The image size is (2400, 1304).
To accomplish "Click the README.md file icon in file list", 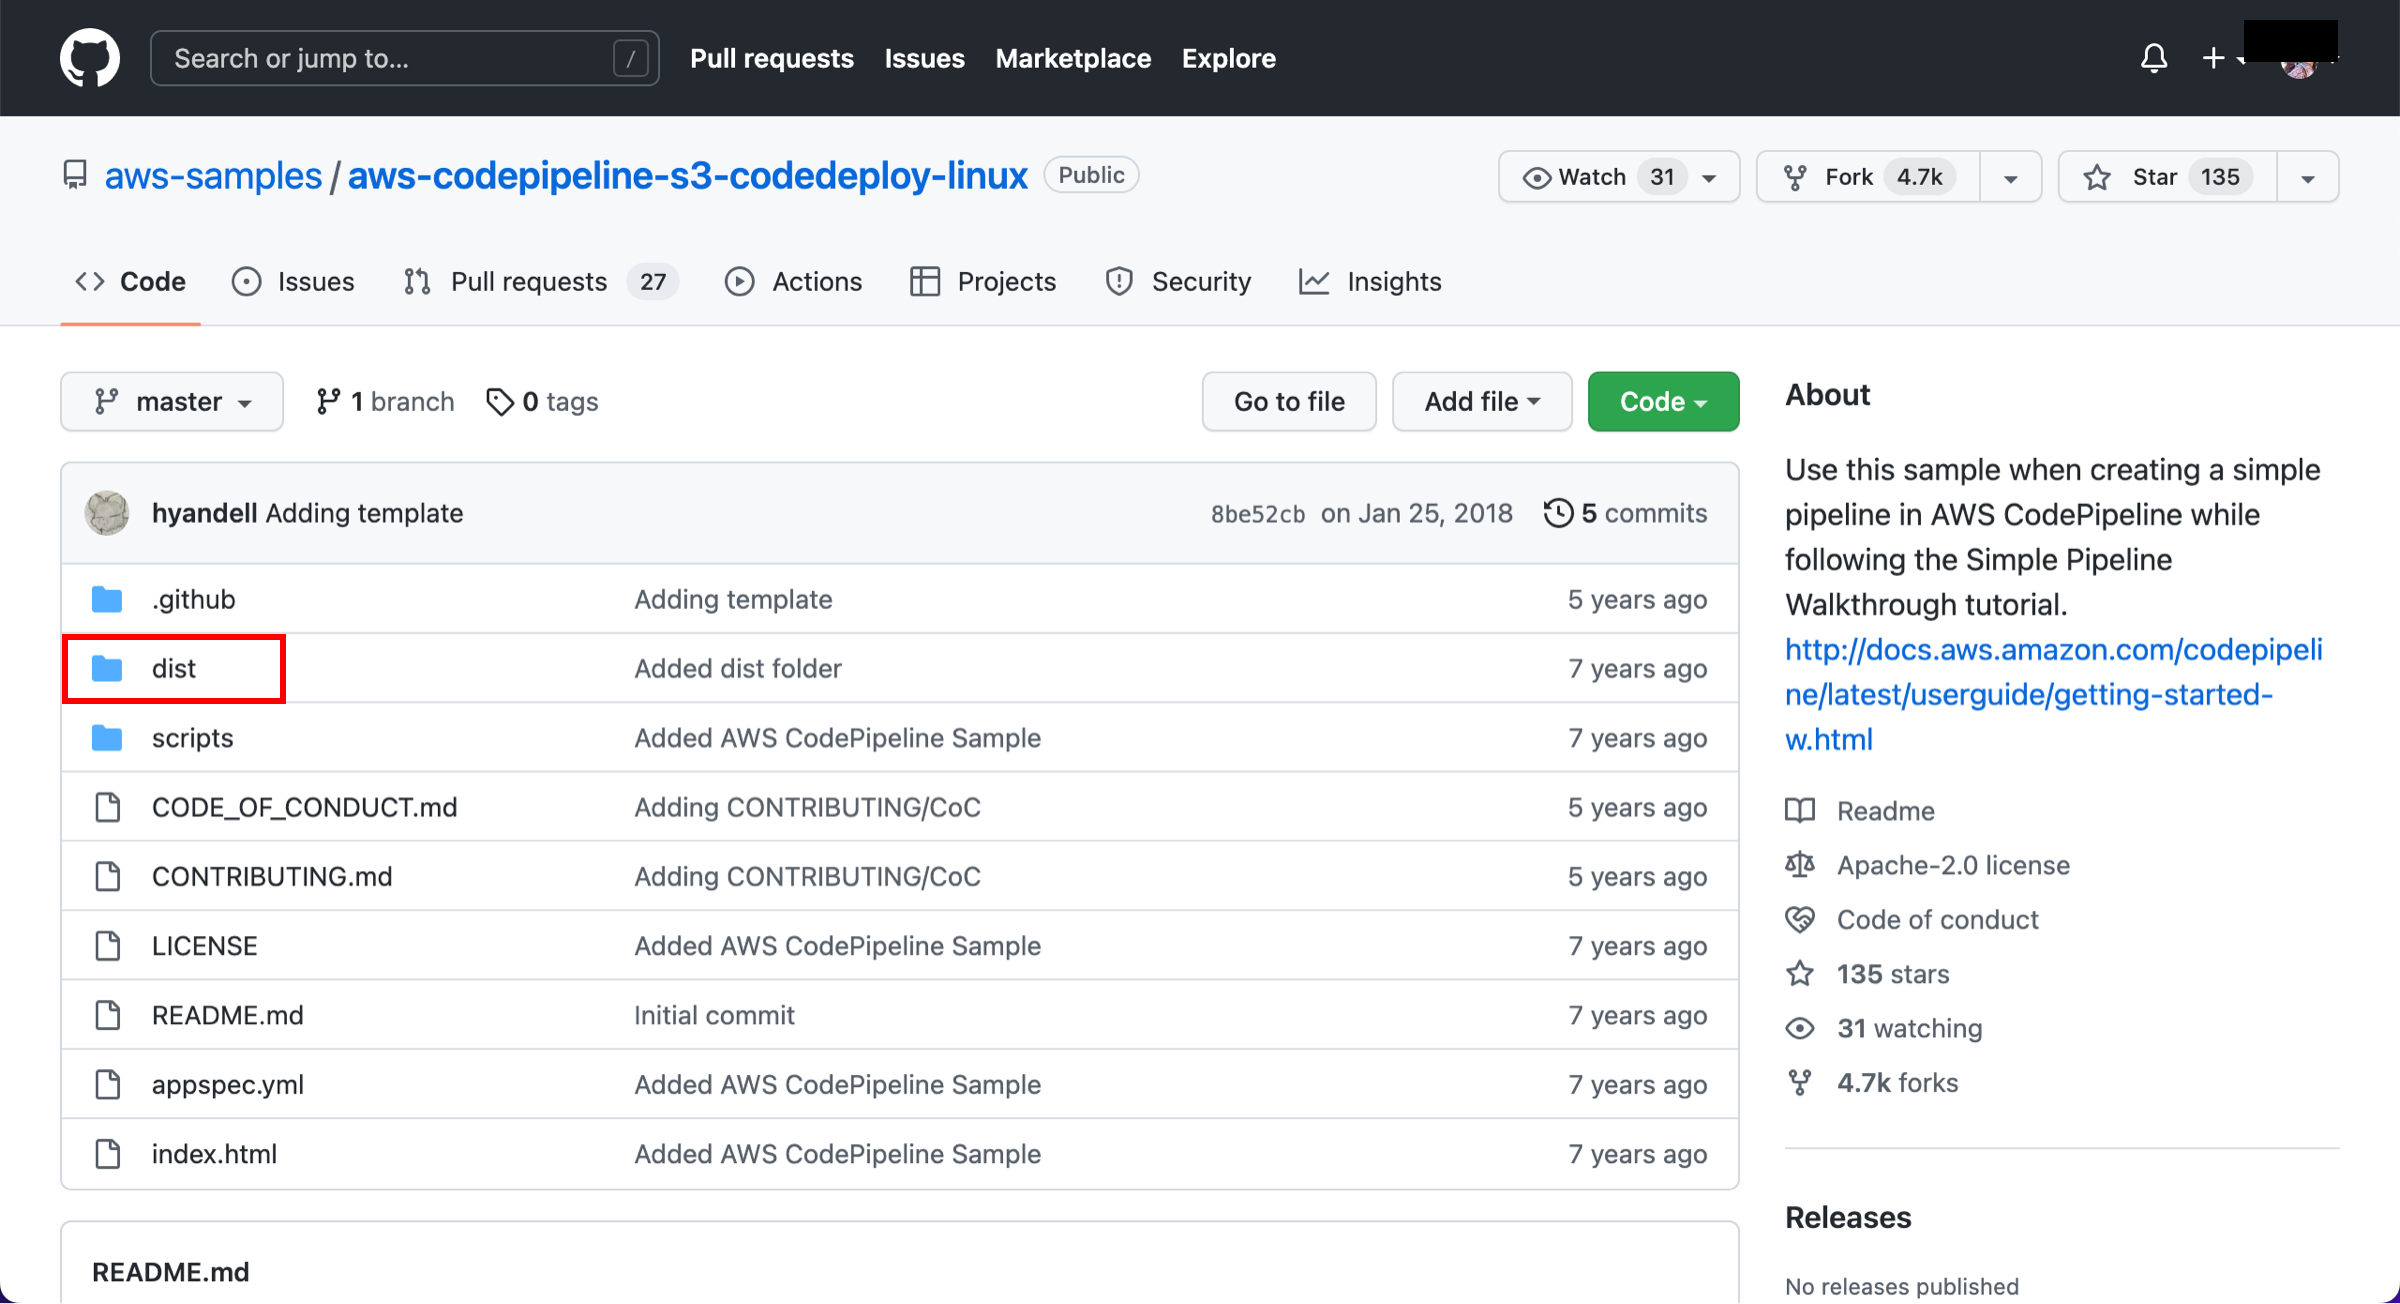I will click(x=107, y=1015).
